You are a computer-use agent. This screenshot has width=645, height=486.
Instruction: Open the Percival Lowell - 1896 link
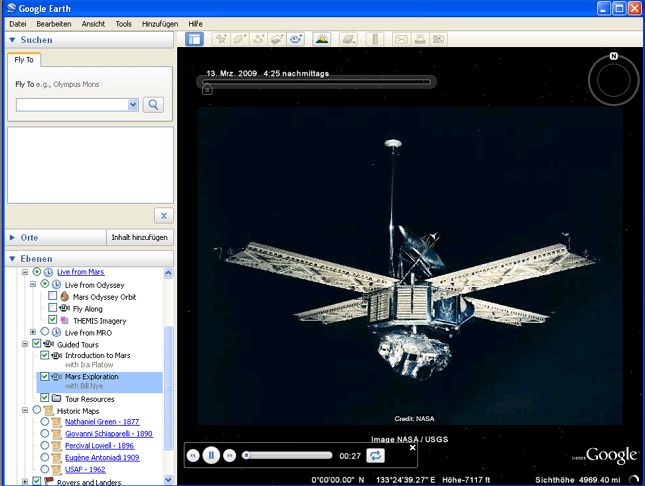(x=100, y=446)
